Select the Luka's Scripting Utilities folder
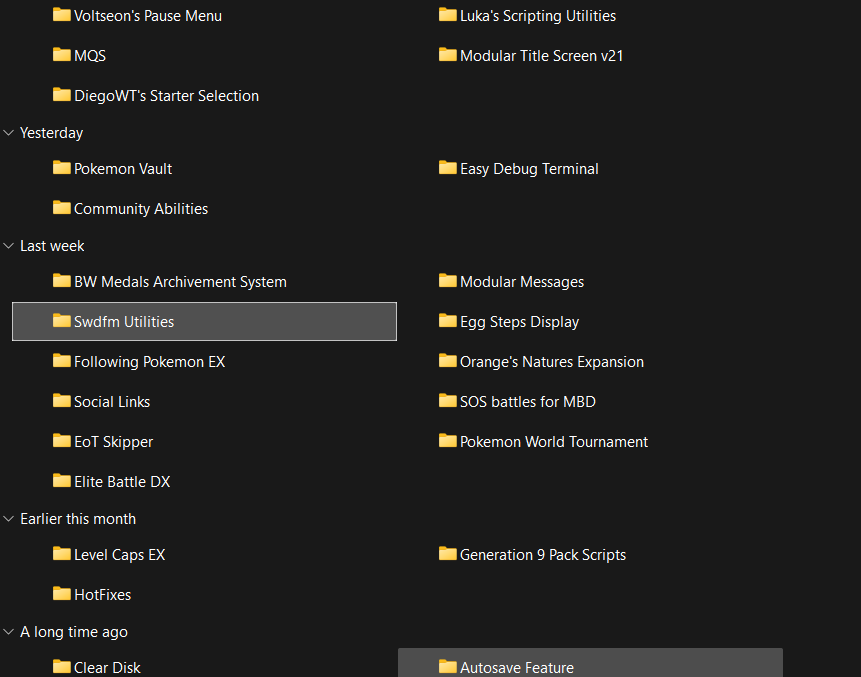The width and height of the screenshot is (861, 677). point(537,16)
